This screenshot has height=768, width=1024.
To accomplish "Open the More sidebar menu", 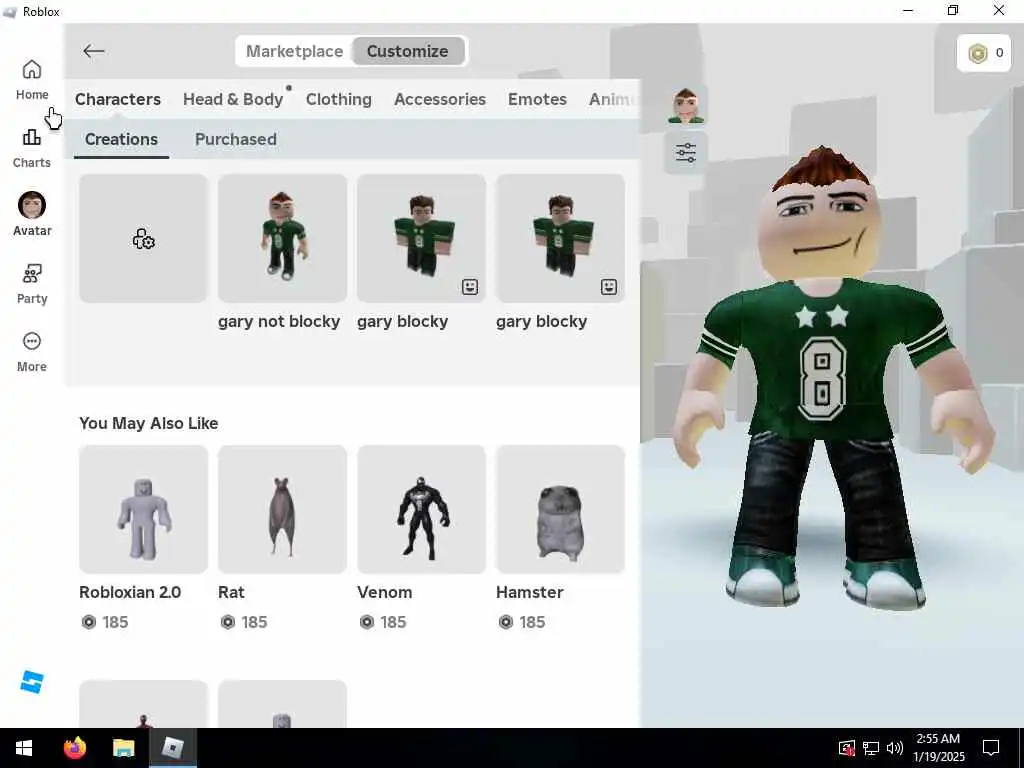I will [31, 352].
